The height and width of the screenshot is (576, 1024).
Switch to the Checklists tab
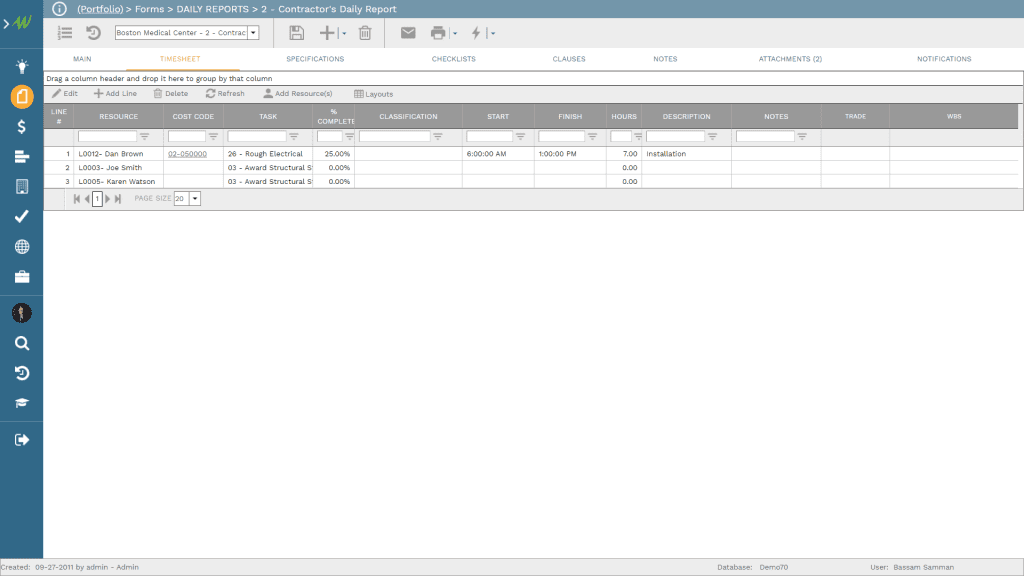[453, 59]
